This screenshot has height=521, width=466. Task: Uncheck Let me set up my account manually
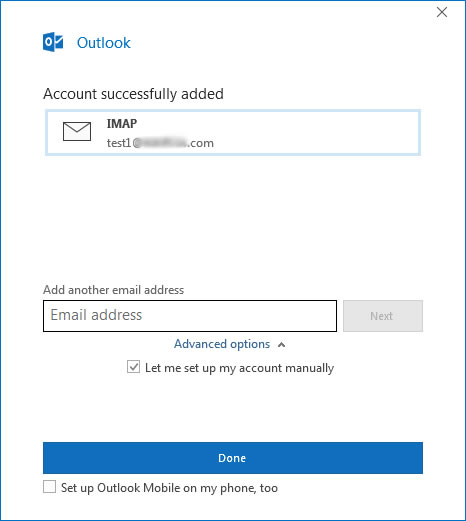[x=133, y=367]
